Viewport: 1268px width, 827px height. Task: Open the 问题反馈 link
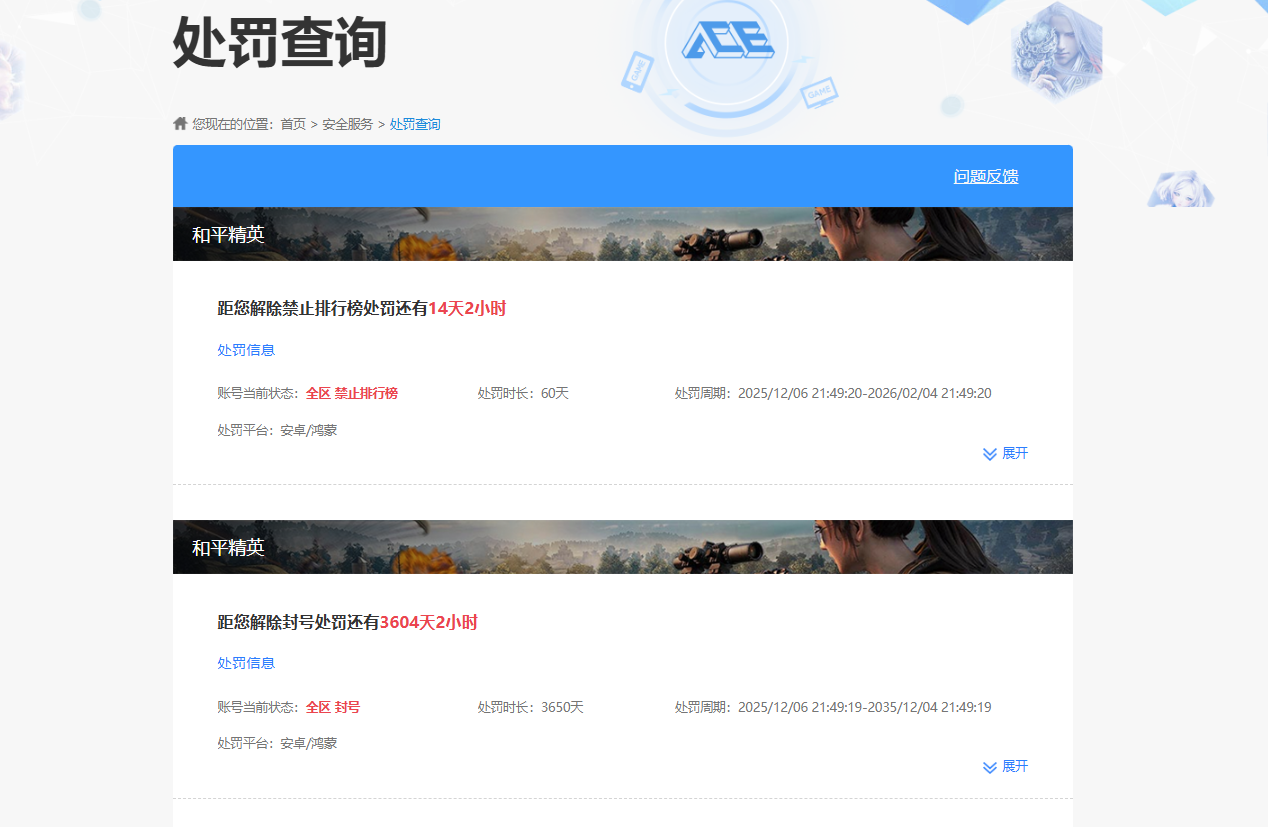tap(985, 176)
